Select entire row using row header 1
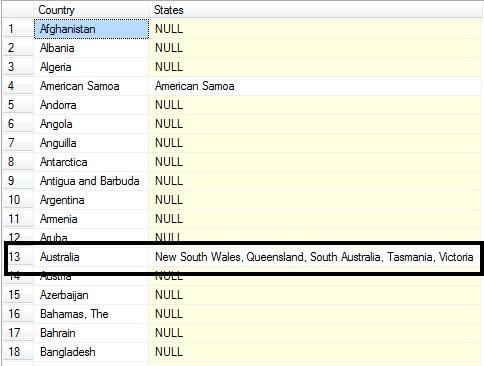The height and width of the screenshot is (366, 484). 18,29
